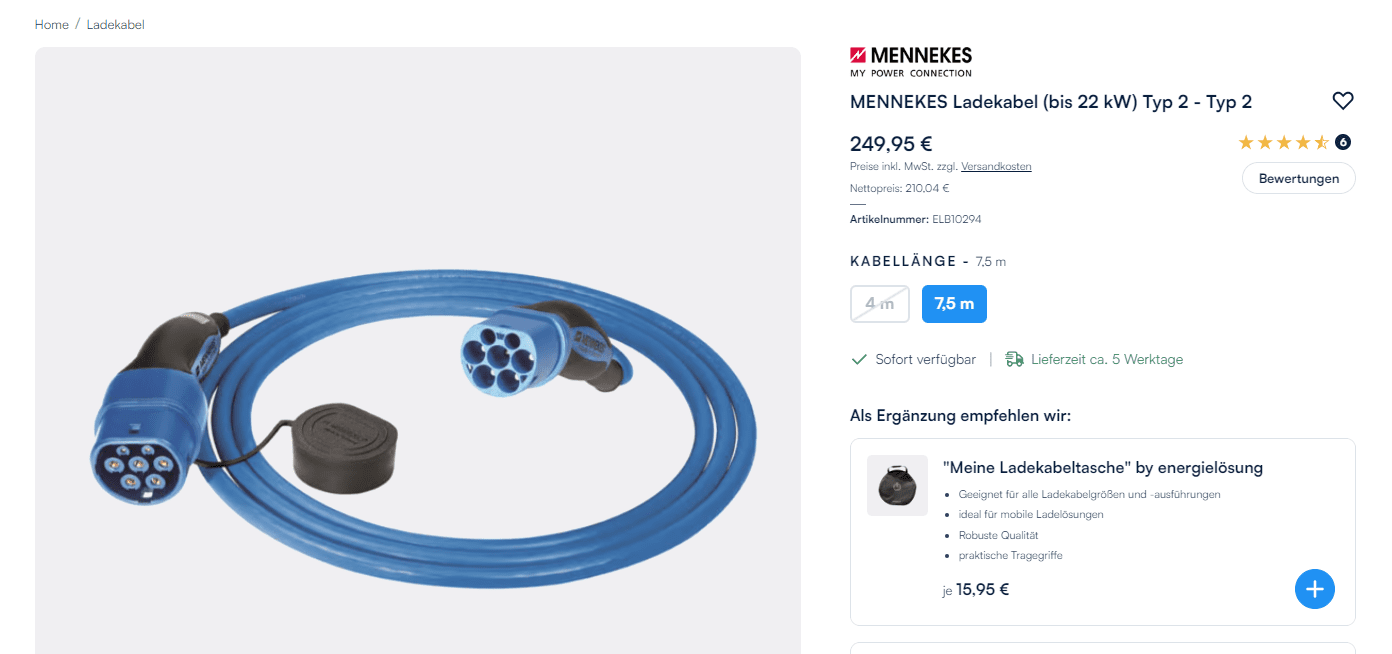Click the yellow star rating
Viewport: 1392px width, 654px height.
click(1283, 142)
